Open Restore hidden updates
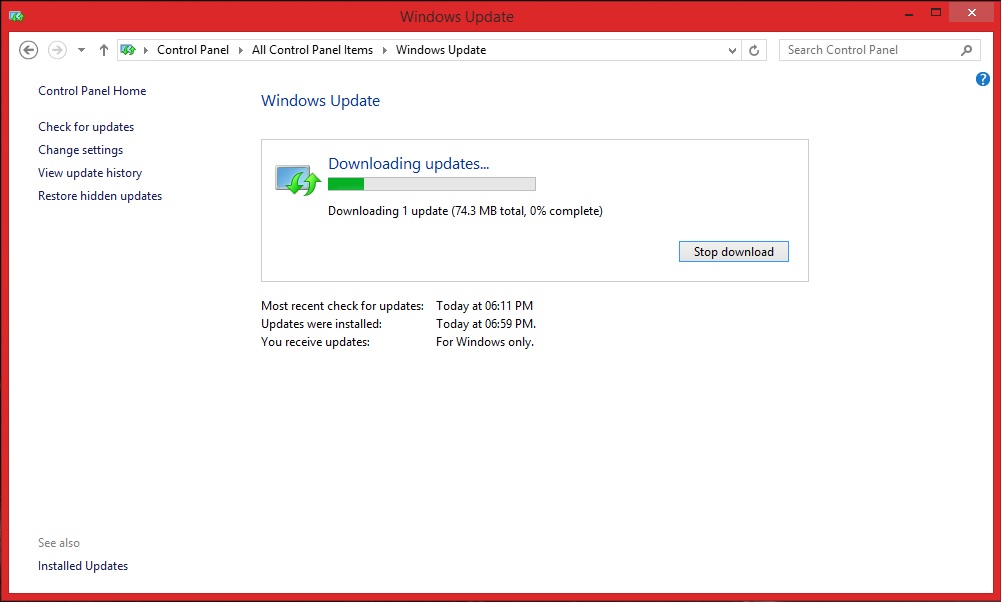 click(100, 195)
